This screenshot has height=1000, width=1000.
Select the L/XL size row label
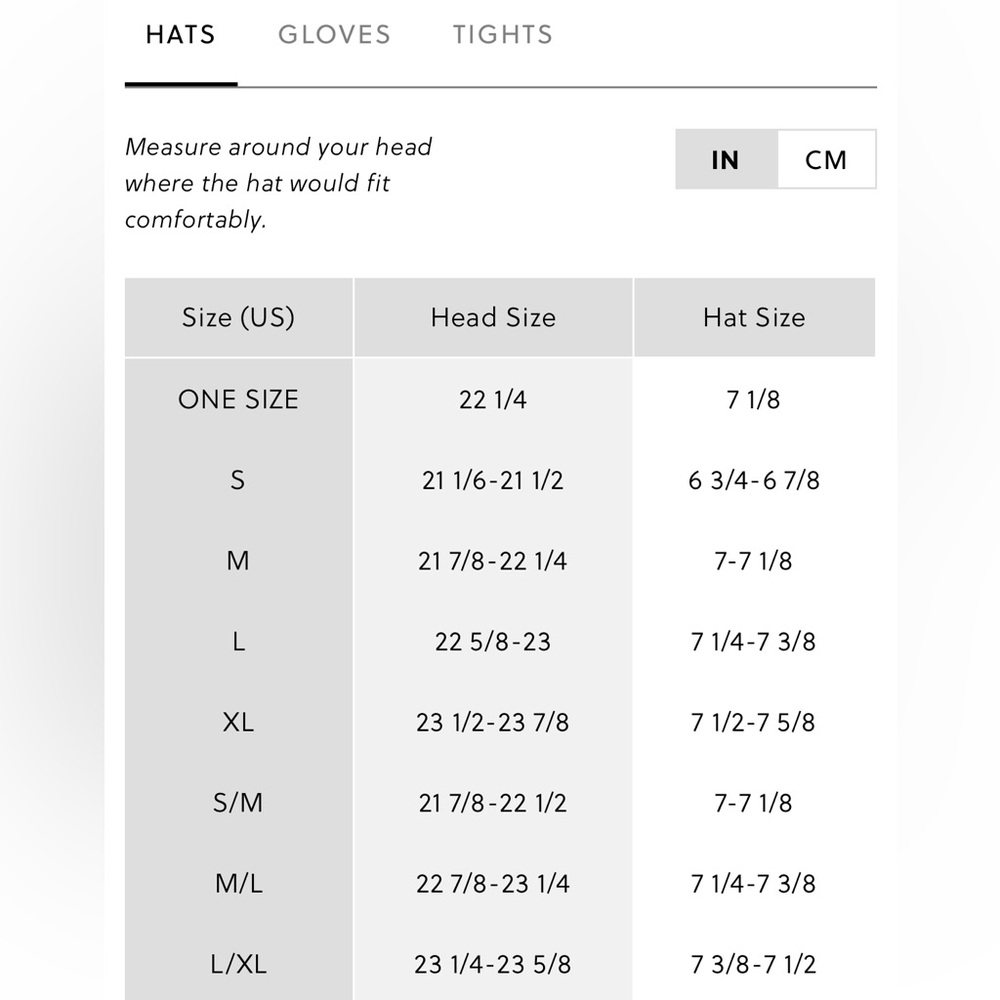point(239,964)
